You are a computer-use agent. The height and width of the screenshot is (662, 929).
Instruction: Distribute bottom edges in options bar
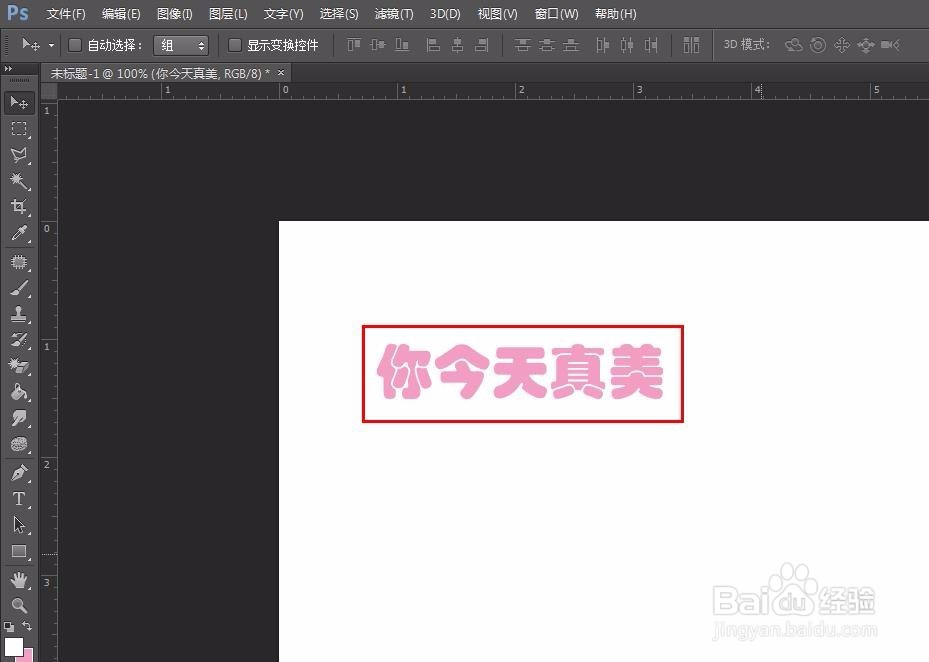click(x=571, y=45)
